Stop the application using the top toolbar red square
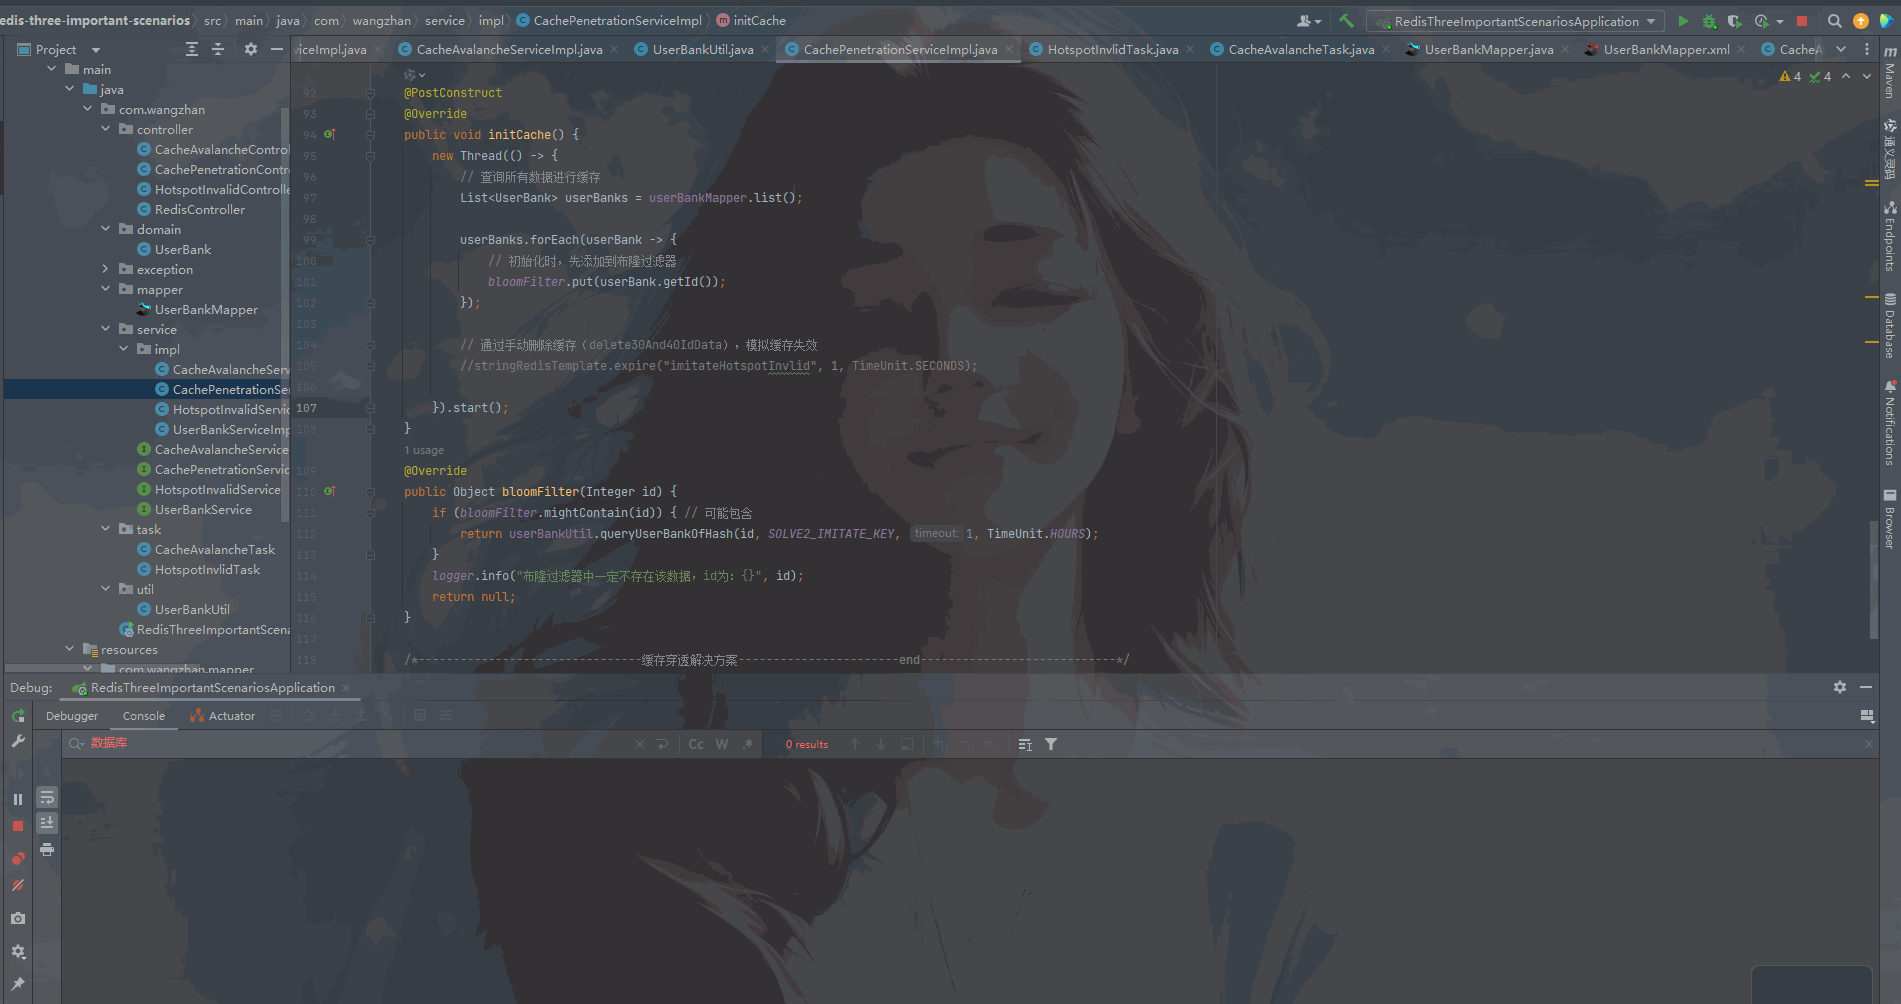 (1802, 21)
